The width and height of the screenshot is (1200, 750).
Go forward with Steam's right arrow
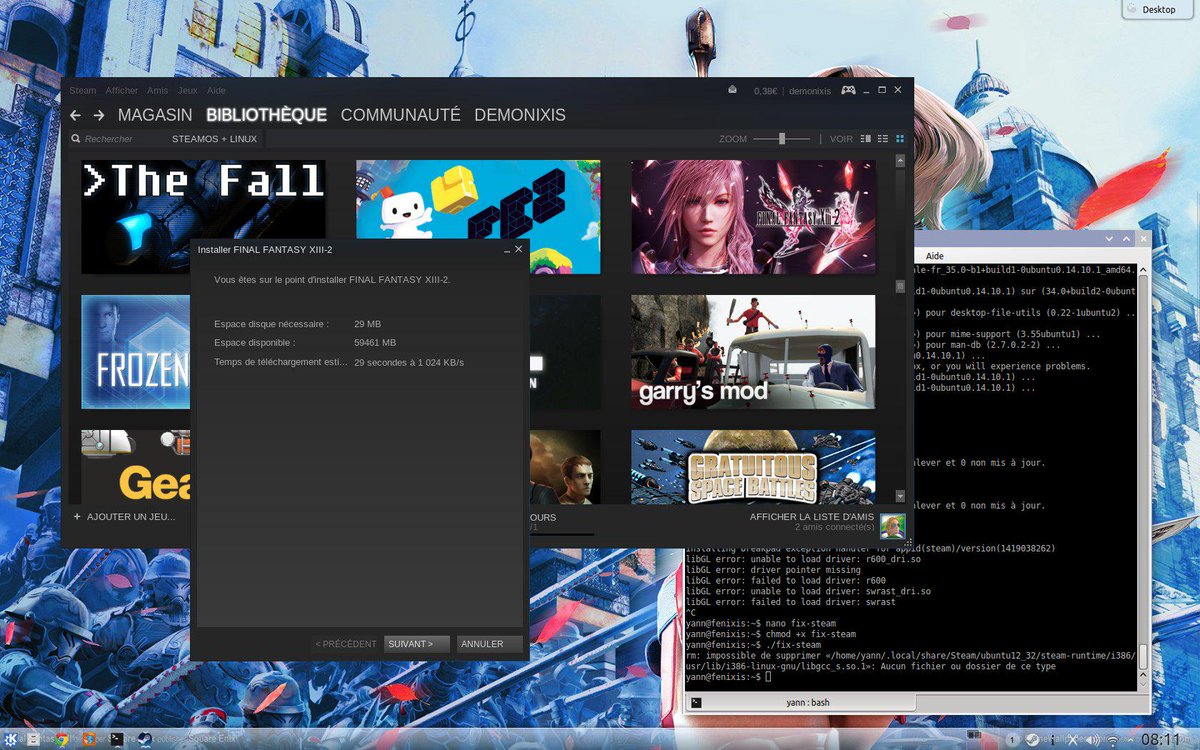coord(99,115)
